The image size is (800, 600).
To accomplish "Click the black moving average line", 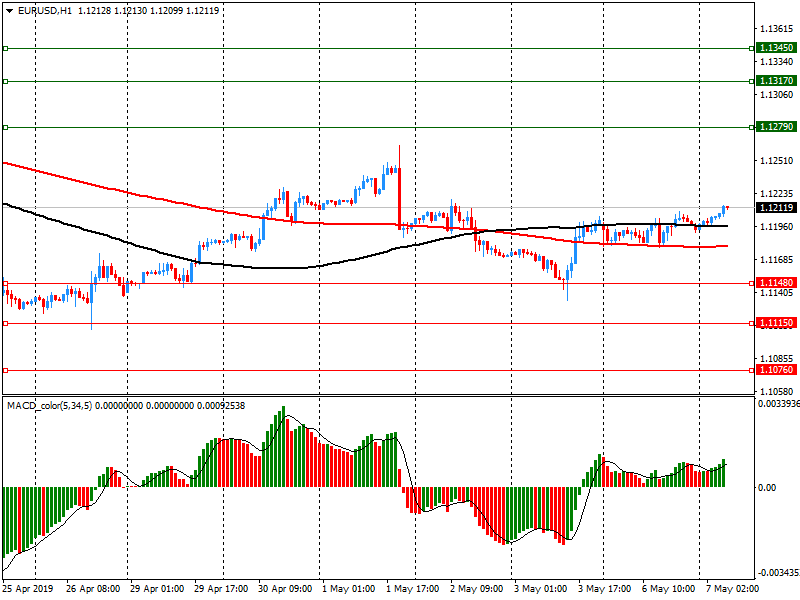I will 102,234.
